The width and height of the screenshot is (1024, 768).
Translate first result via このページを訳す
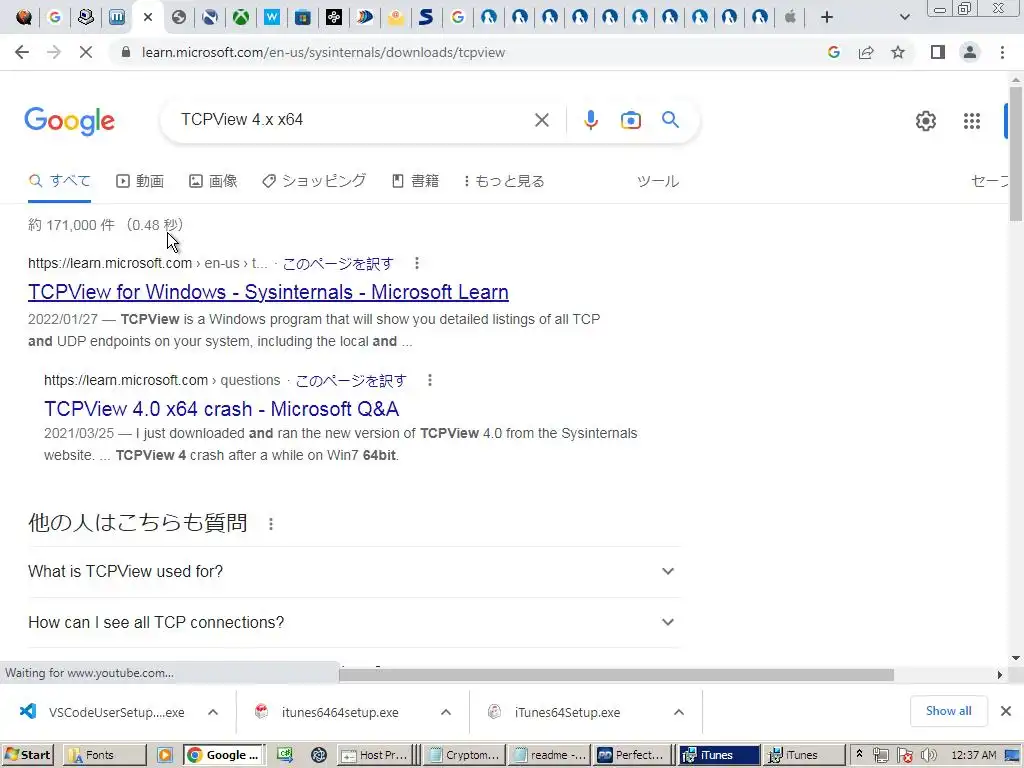pyautogui.click(x=338, y=264)
